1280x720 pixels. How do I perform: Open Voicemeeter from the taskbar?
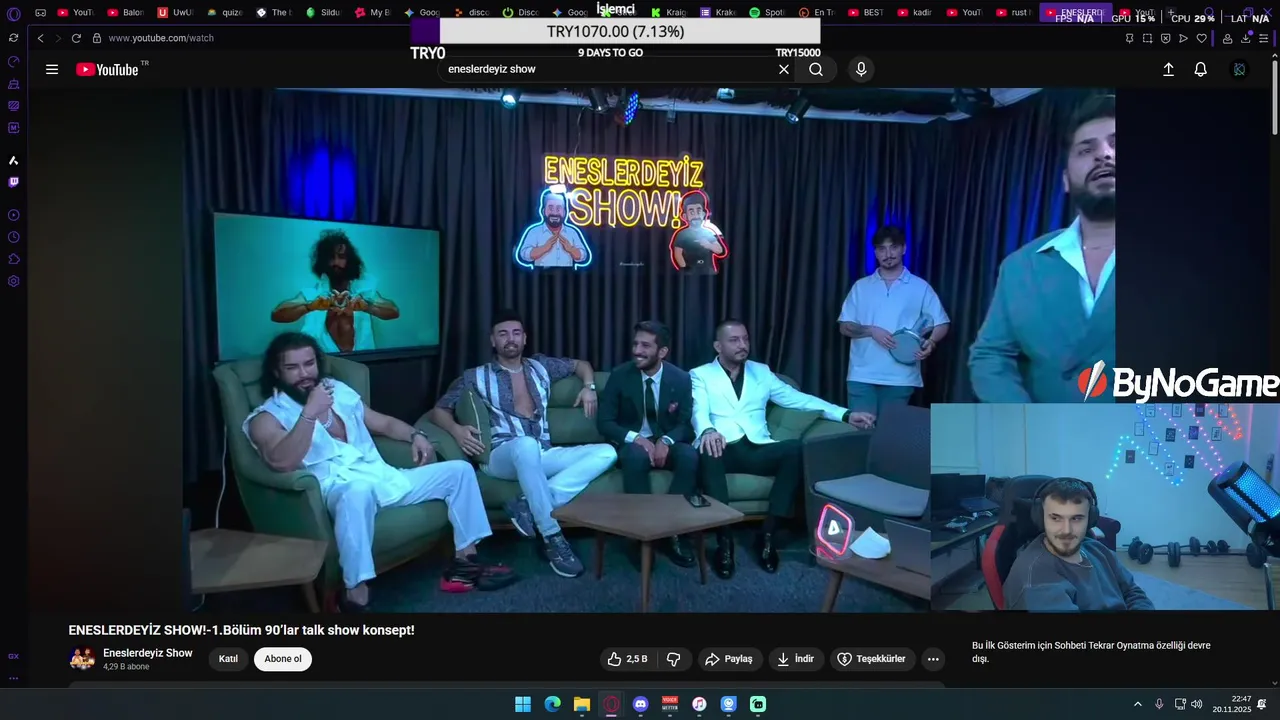[x=670, y=704]
